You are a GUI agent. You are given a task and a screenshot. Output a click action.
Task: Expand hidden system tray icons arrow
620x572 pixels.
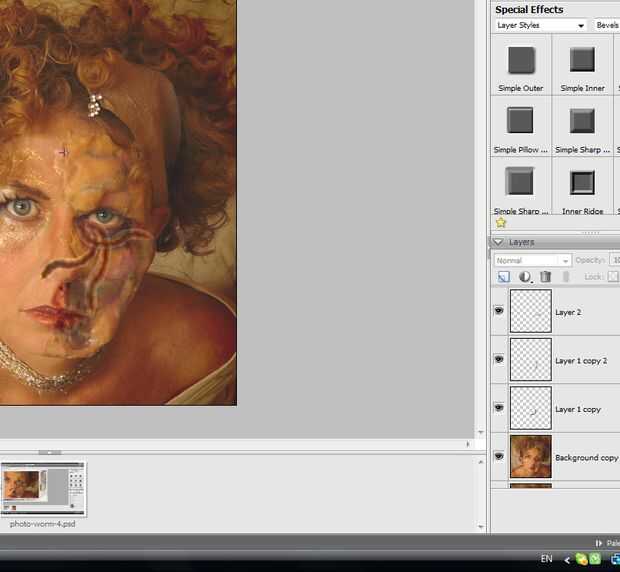[567, 559]
